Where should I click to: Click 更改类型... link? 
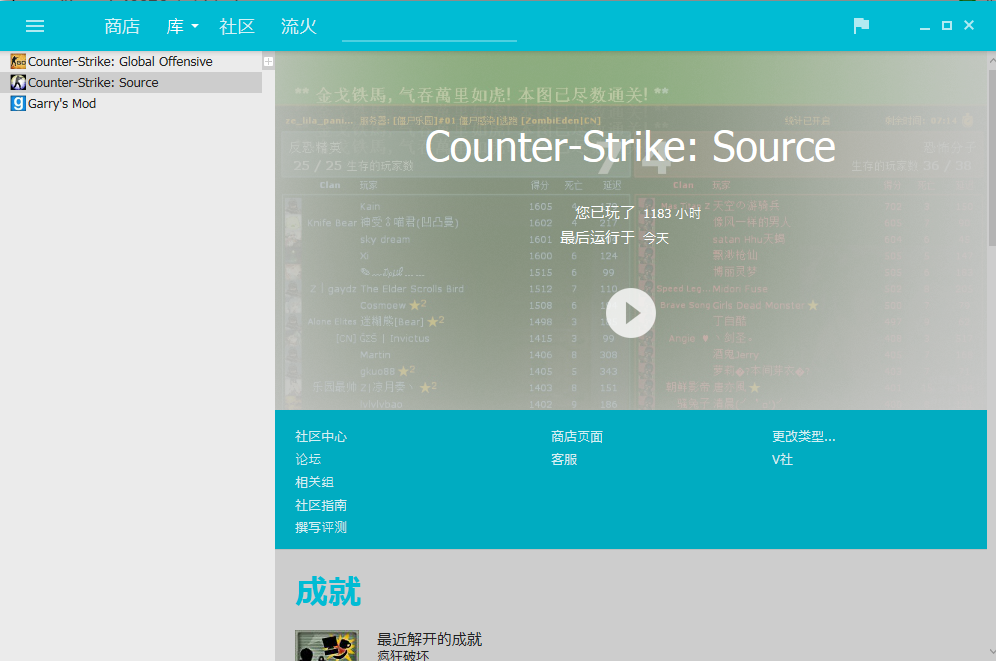click(804, 436)
